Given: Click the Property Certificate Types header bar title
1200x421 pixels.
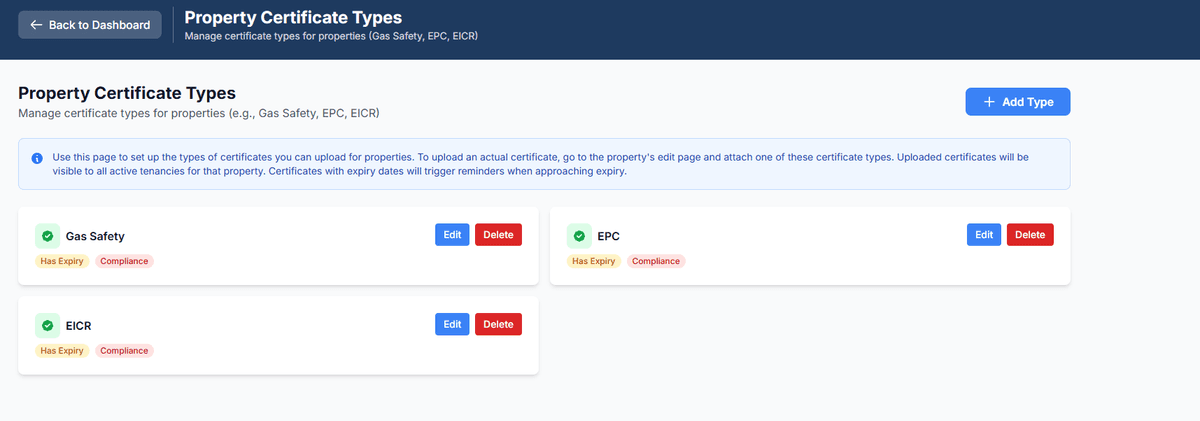Looking at the screenshot, I should [x=293, y=18].
